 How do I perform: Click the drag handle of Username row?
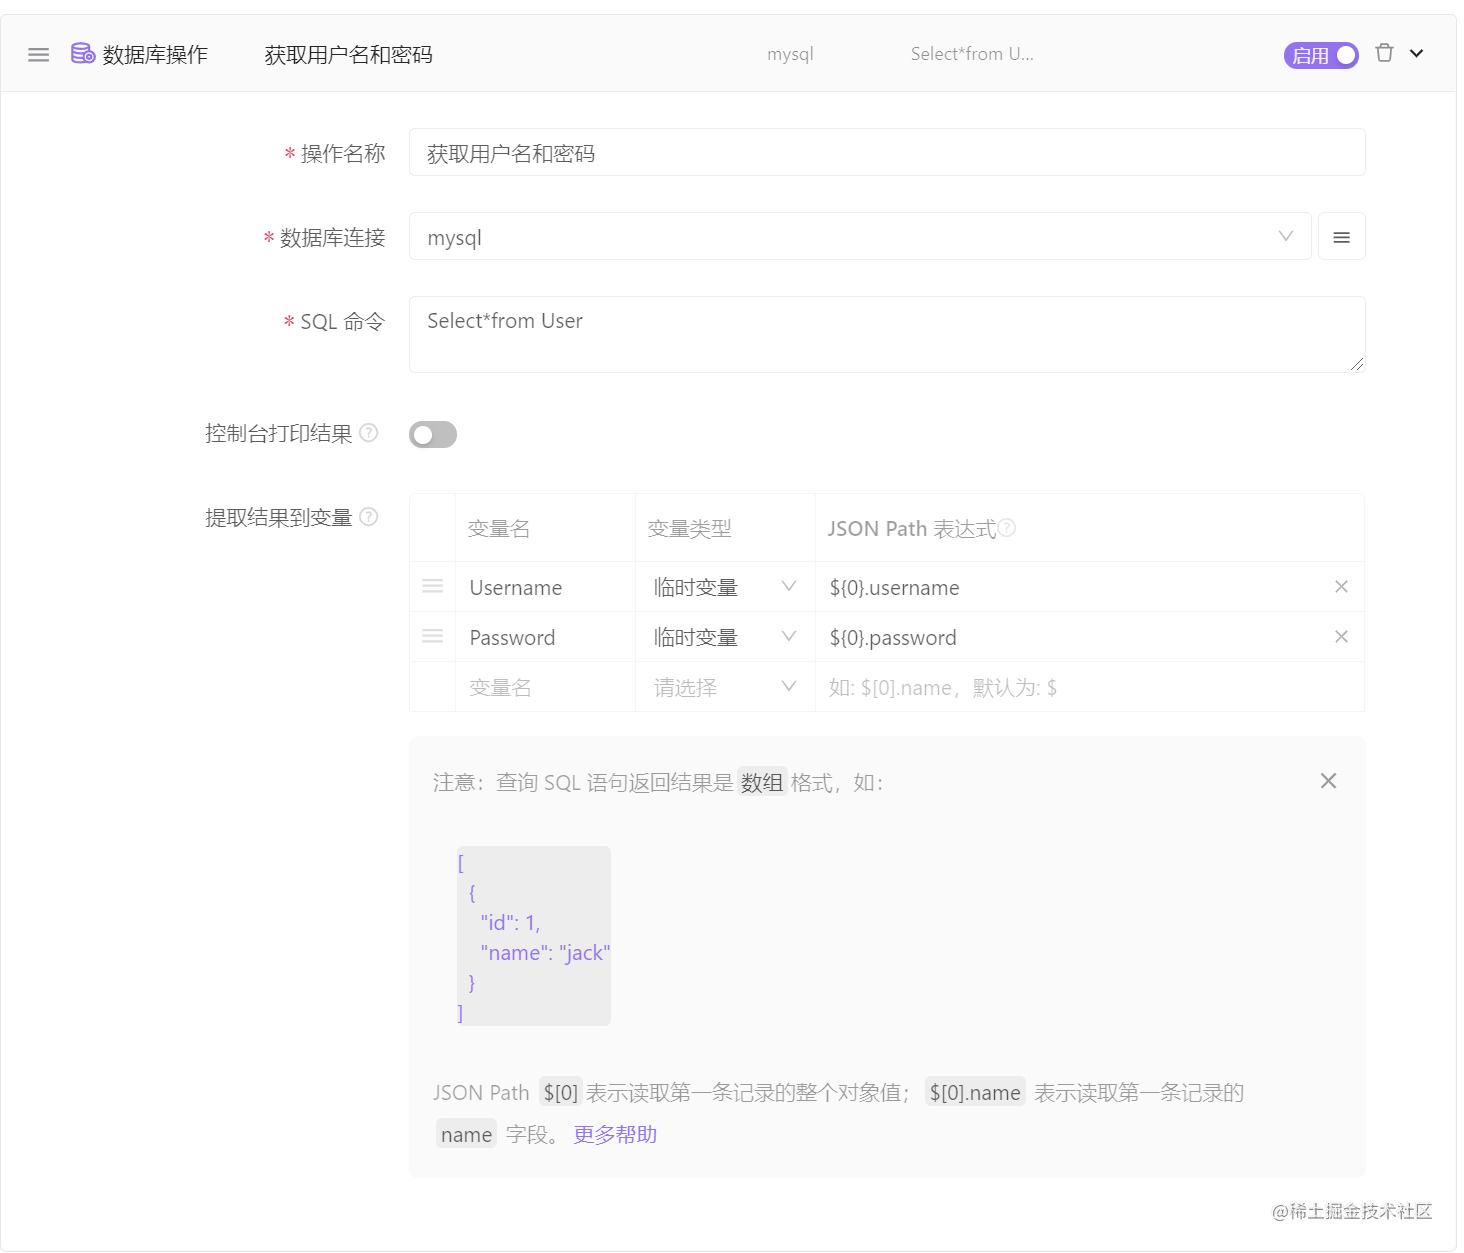pyautogui.click(x=432, y=586)
